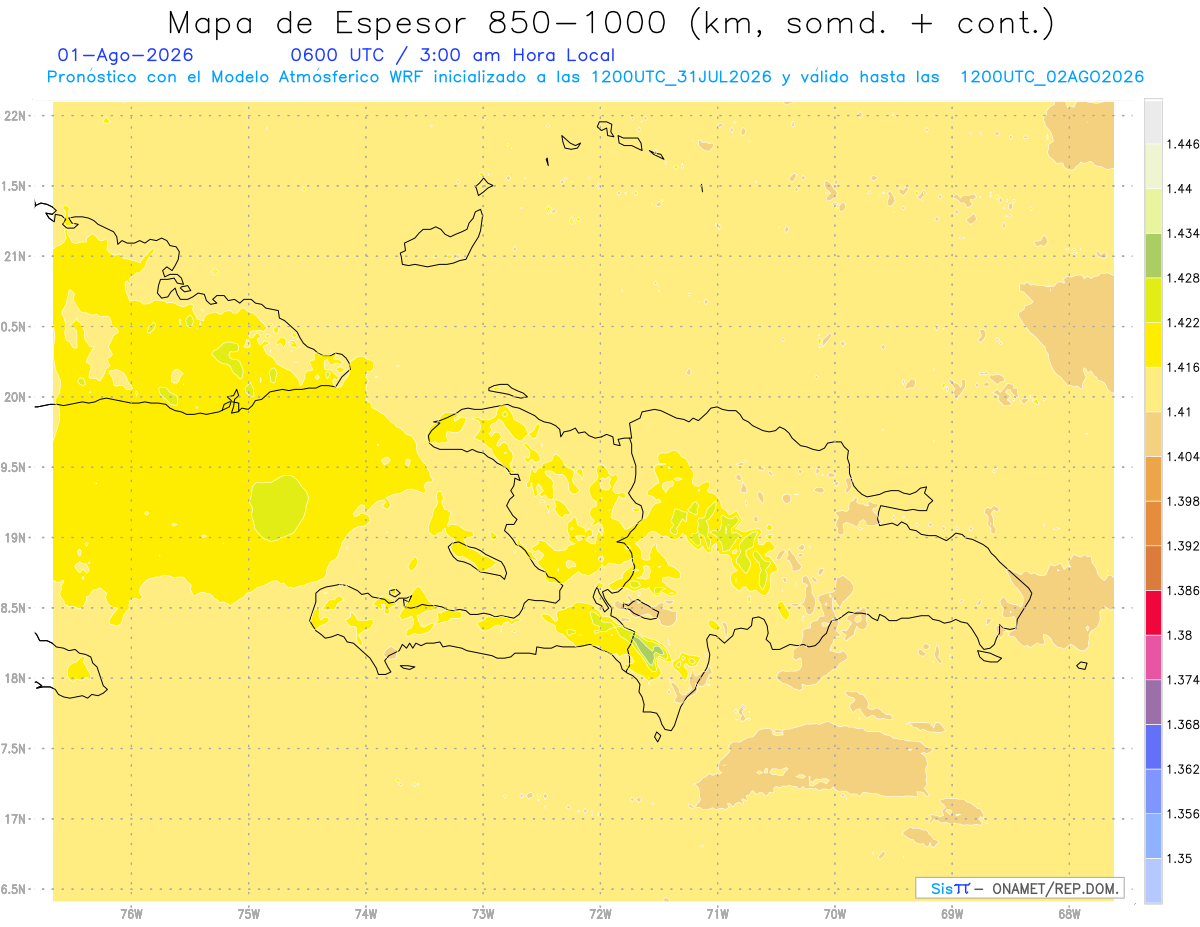Click the yellow-green swatch between 1.422 and 1.428

1153,300
